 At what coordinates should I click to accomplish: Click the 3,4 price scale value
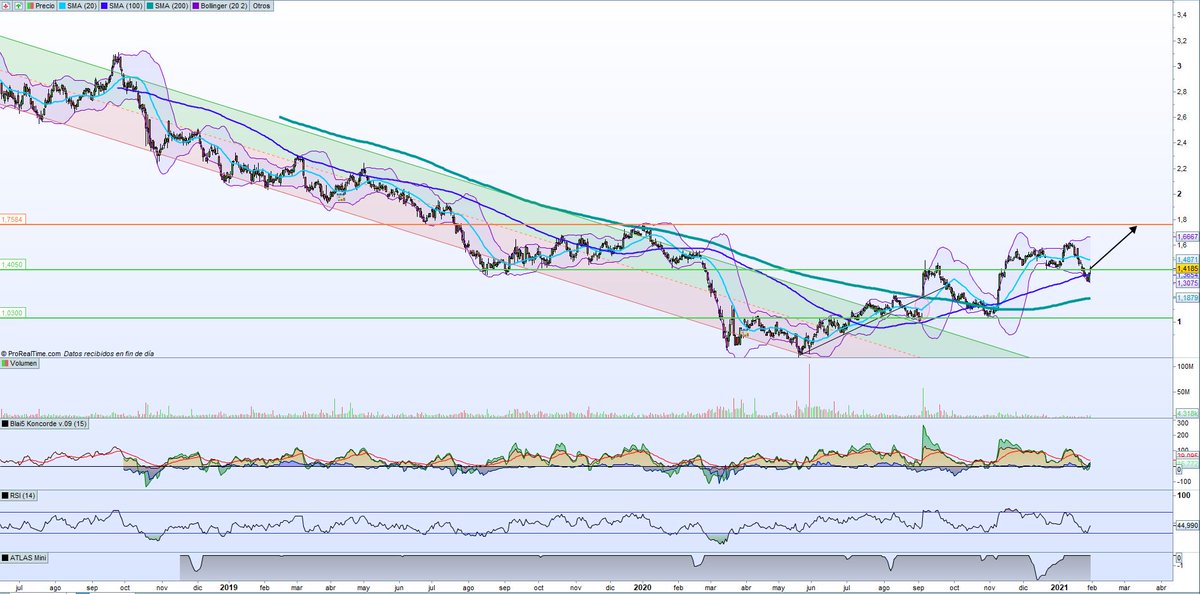pos(1184,14)
